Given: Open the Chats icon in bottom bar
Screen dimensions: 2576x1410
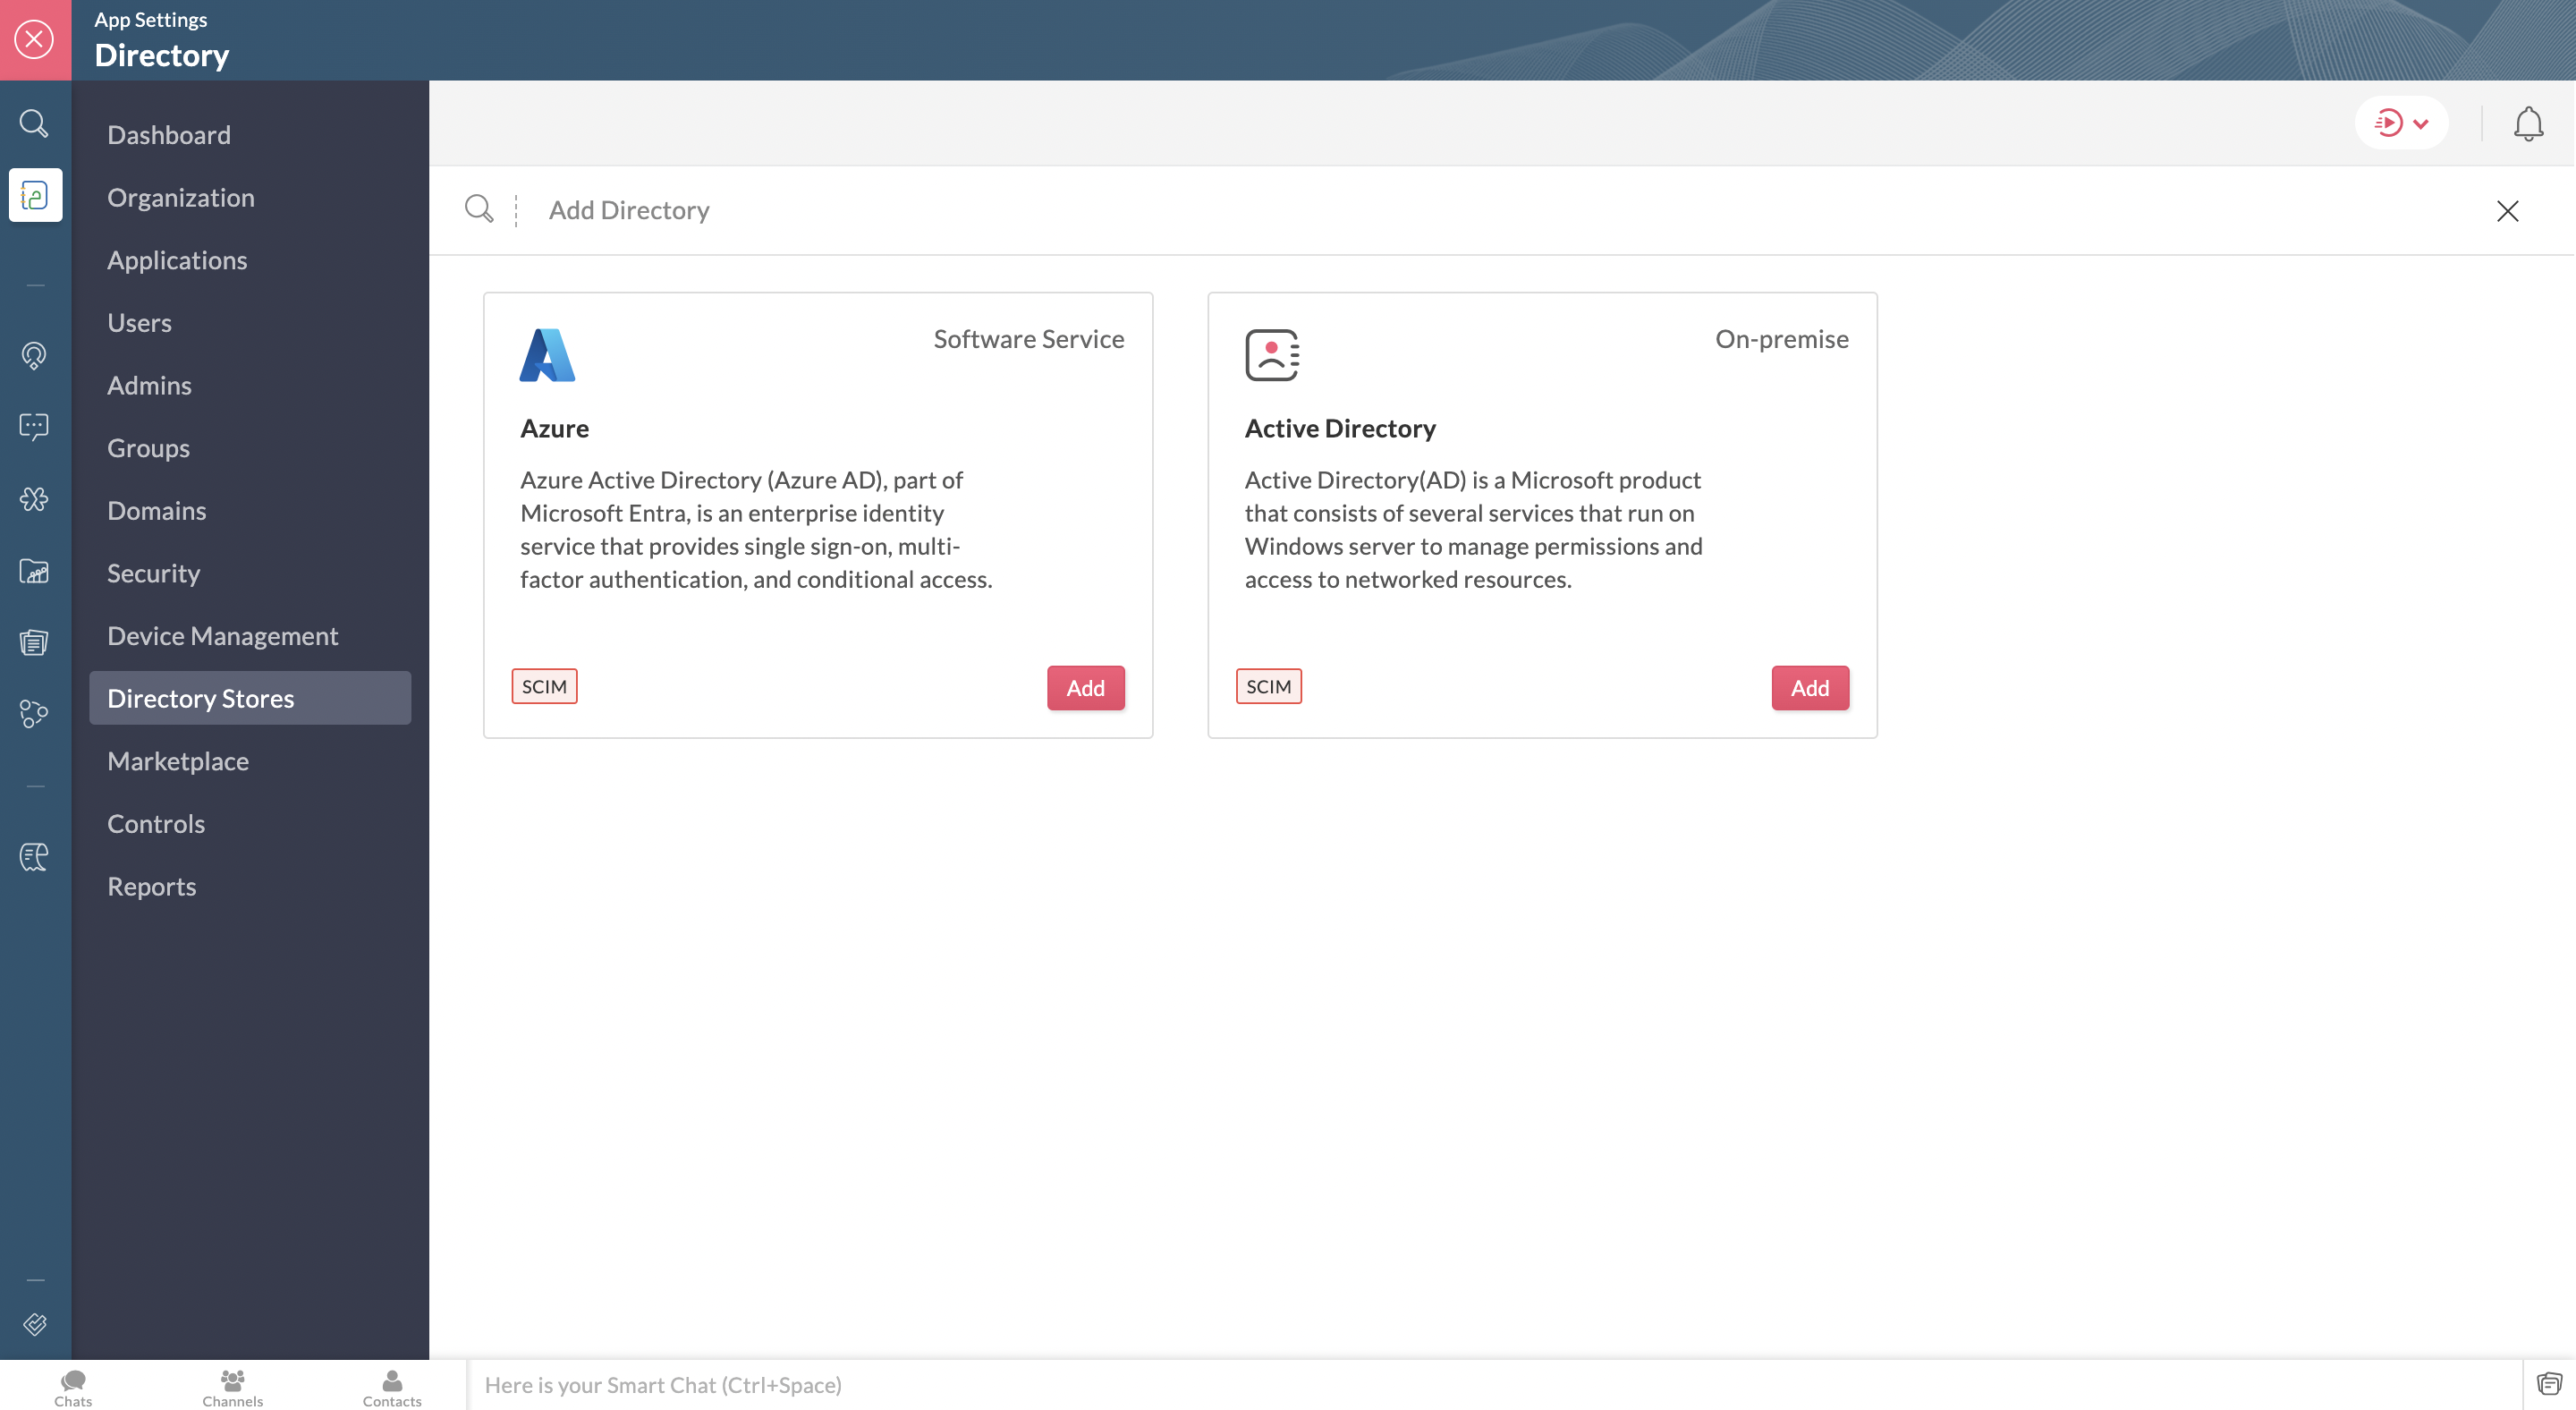Looking at the screenshot, I should (x=73, y=1386).
